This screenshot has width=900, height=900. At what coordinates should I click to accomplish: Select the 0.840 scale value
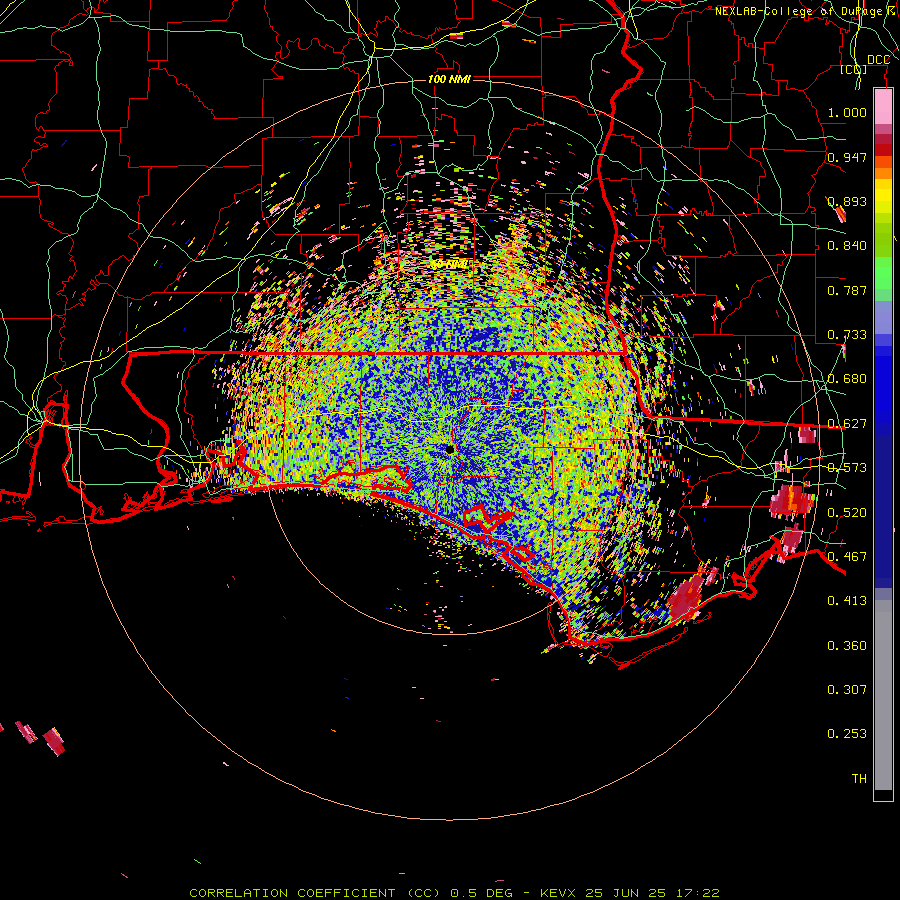tap(847, 246)
